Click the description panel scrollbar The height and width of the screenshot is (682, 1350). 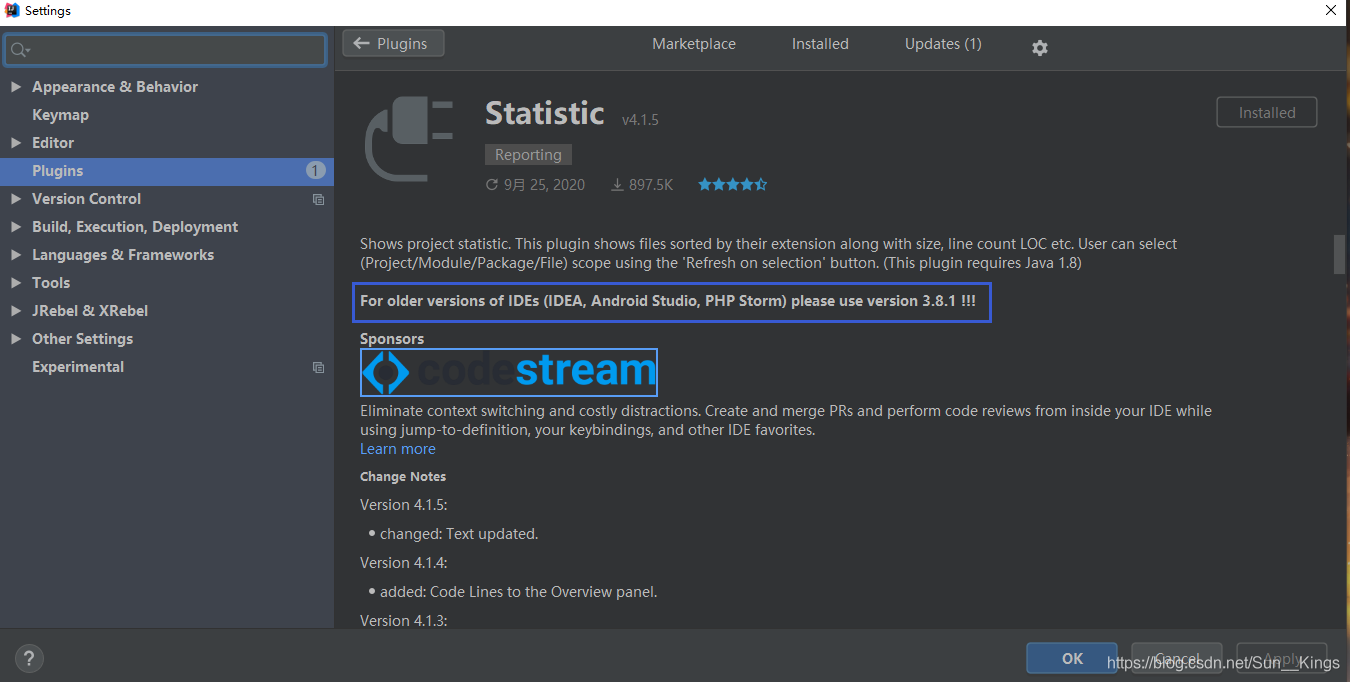coord(1340,253)
